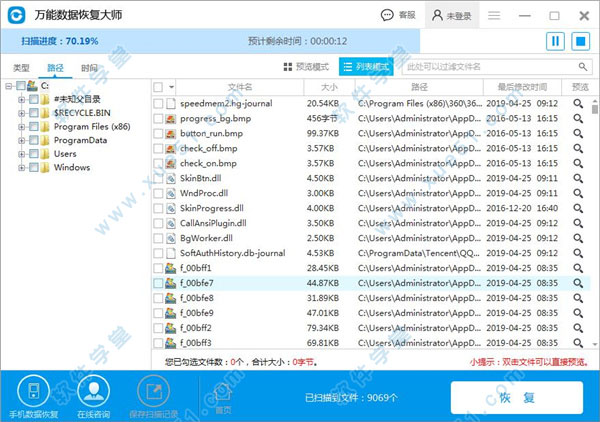Open customer service (客服)
This screenshot has width=600, height=422.
397,15
